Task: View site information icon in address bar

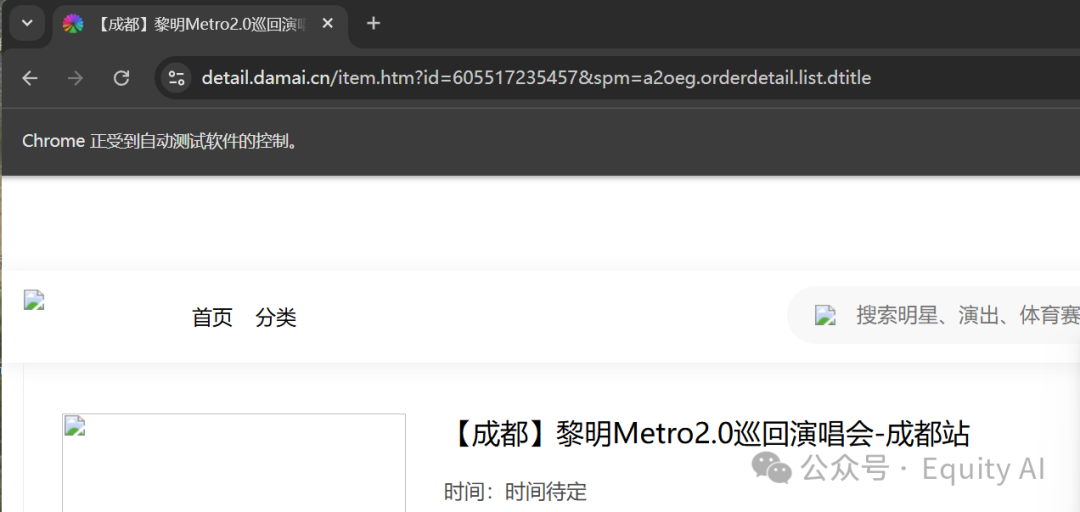Action: 176,78
